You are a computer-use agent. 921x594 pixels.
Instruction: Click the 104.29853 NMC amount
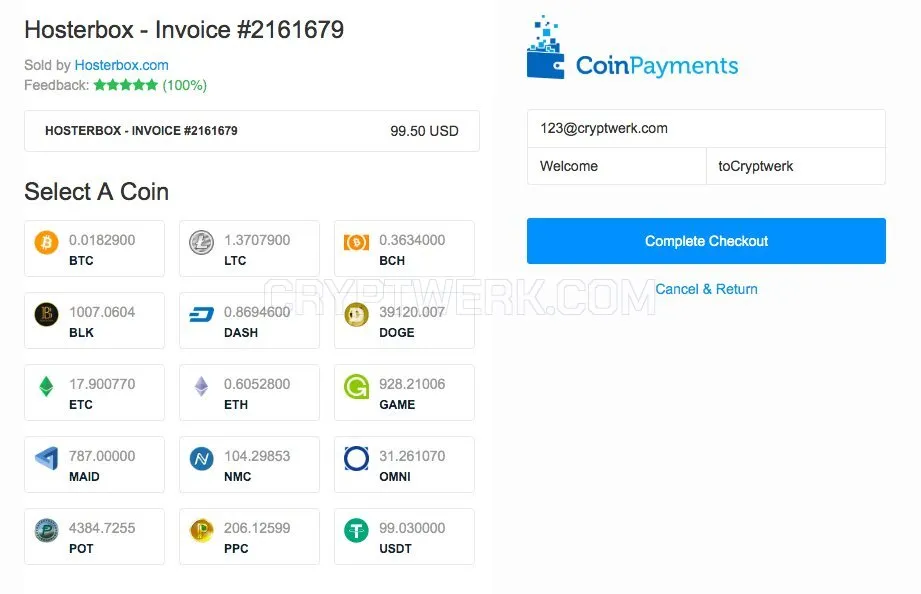257,456
